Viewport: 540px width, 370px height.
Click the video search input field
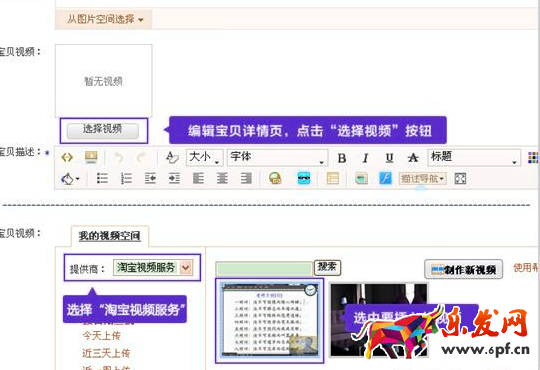coord(264,269)
